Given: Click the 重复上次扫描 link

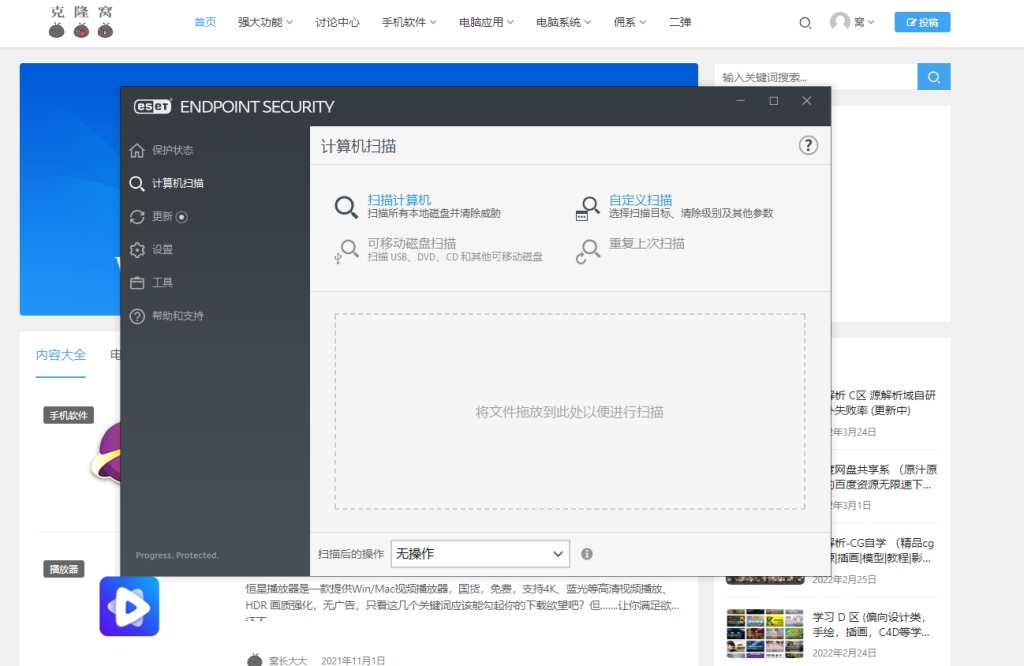Looking at the screenshot, I should (647, 244).
